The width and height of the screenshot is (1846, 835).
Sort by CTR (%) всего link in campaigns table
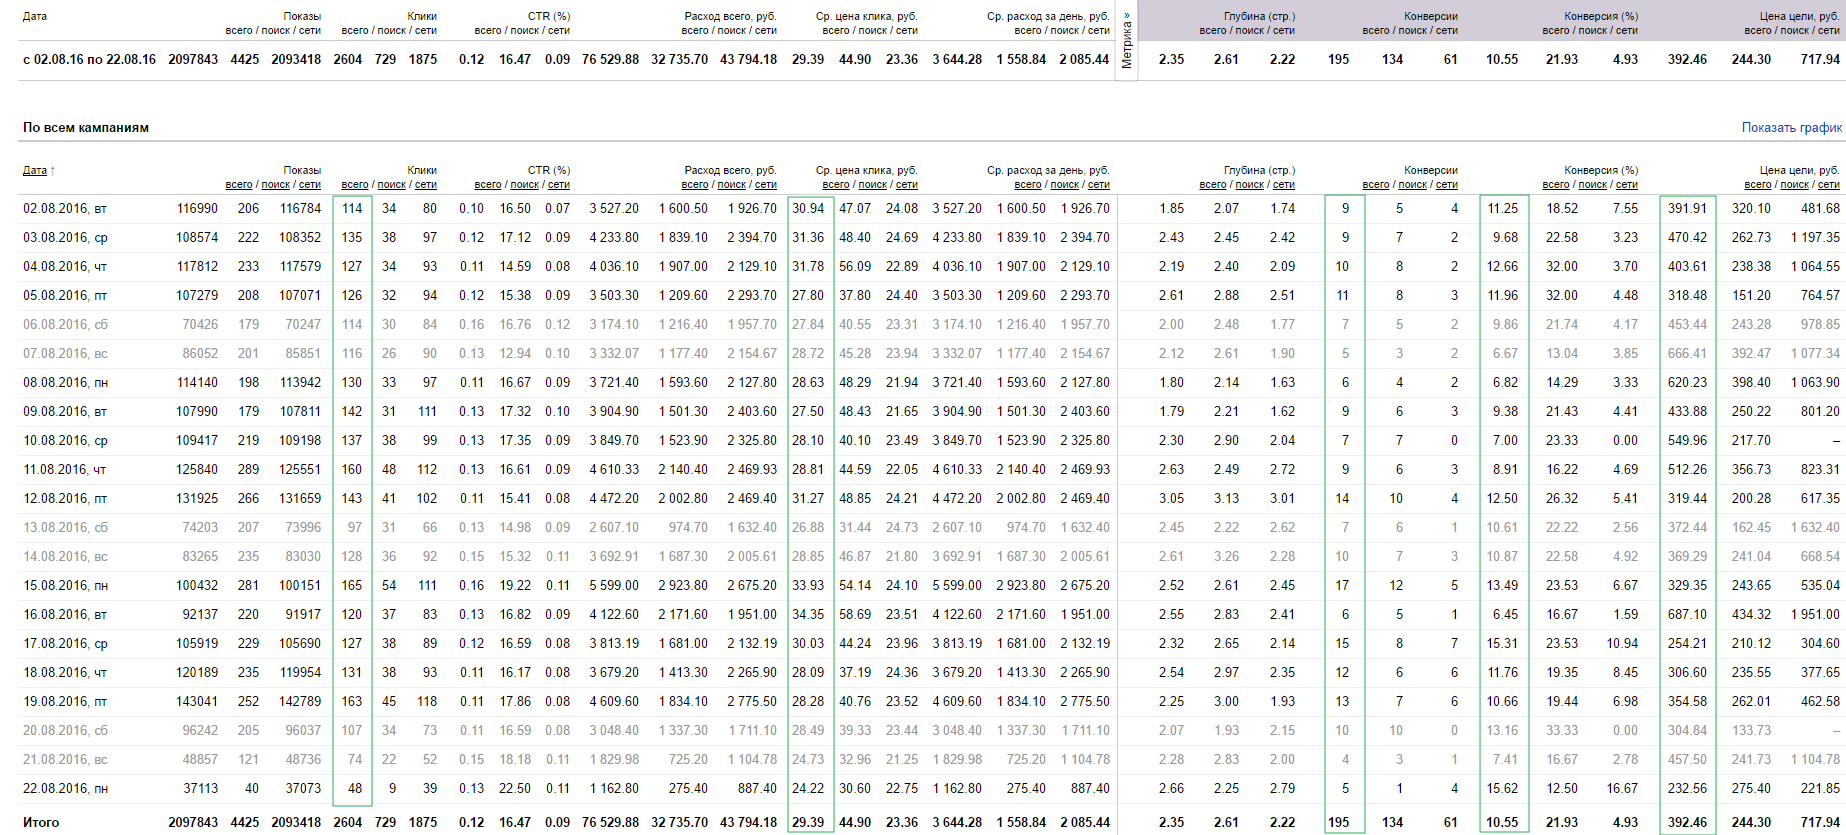tap(488, 185)
